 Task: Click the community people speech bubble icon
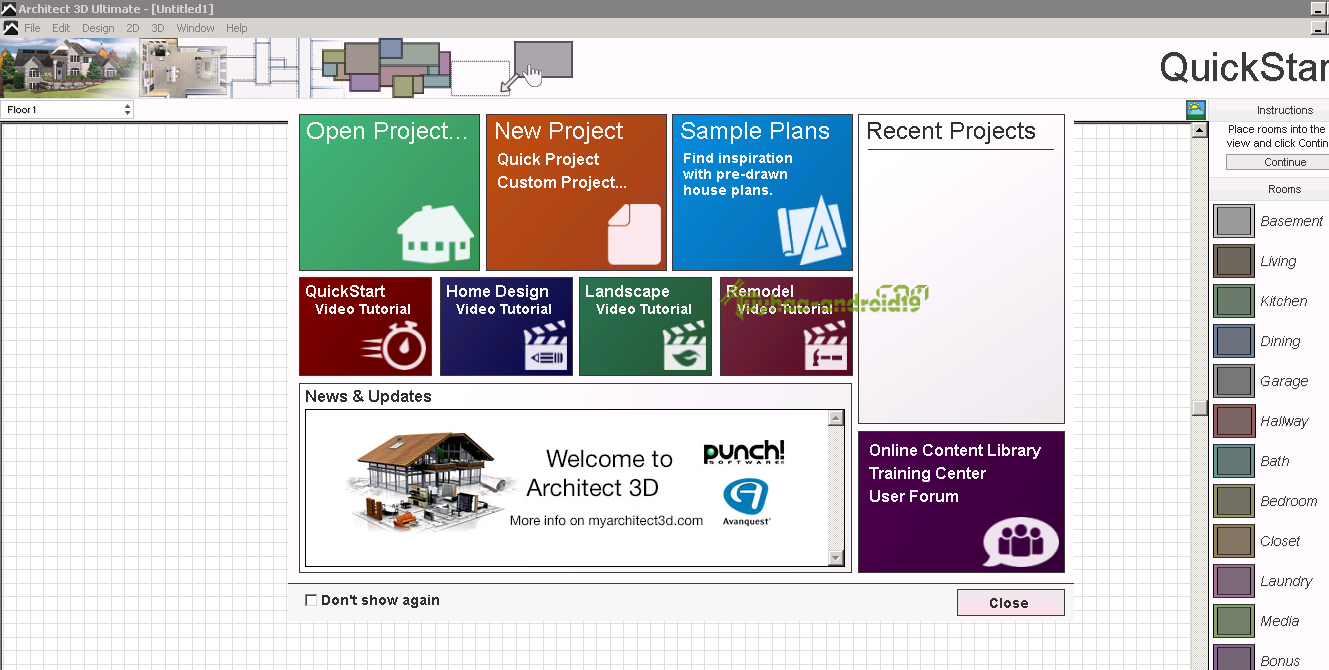(x=1020, y=542)
